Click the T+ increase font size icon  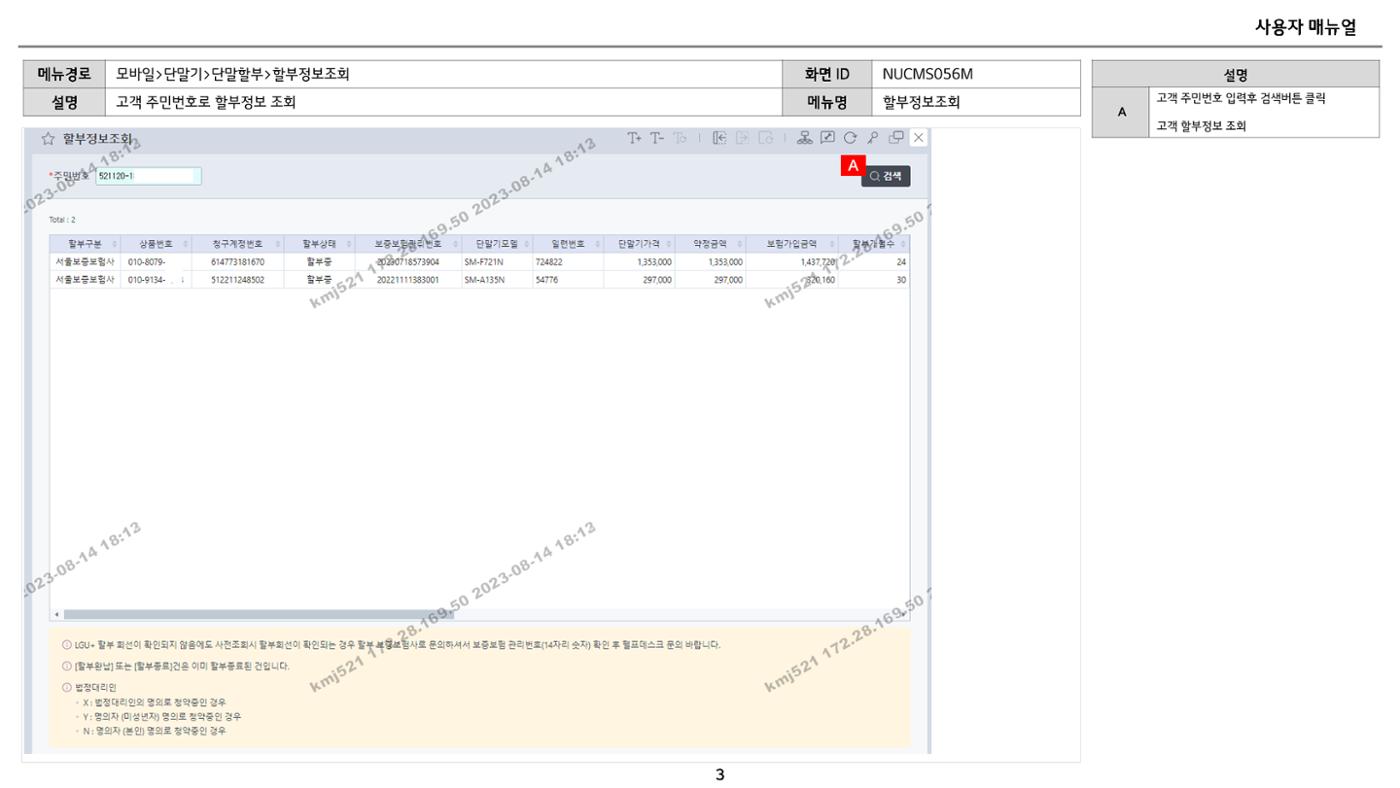click(634, 138)
